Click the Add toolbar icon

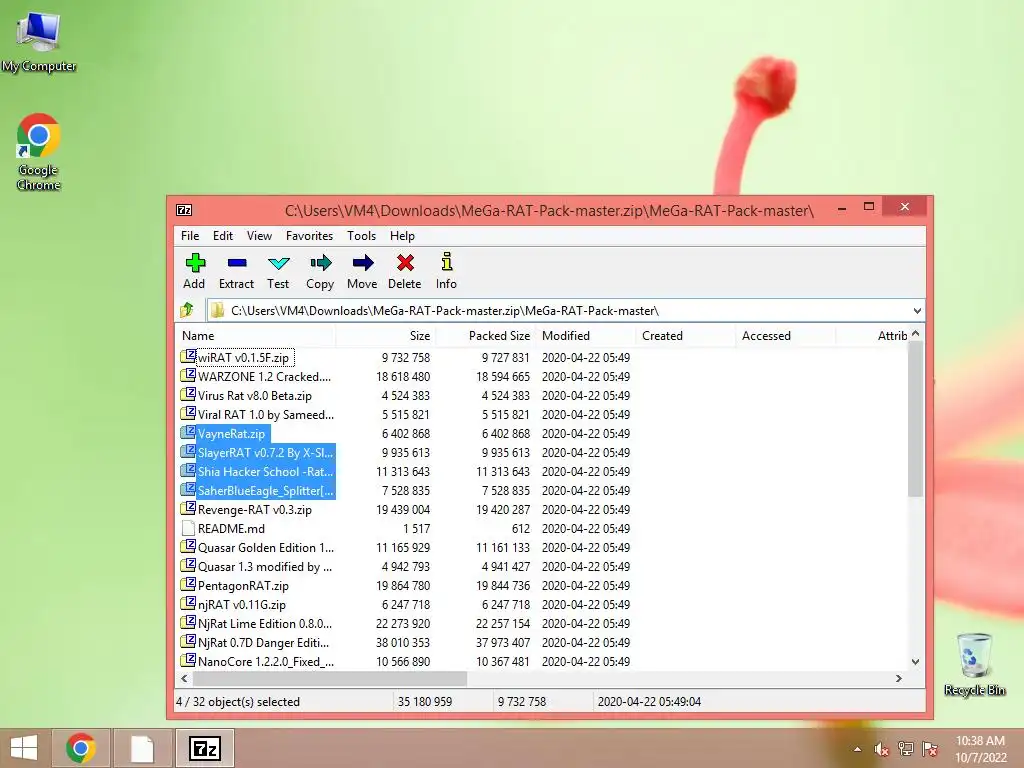195,263
